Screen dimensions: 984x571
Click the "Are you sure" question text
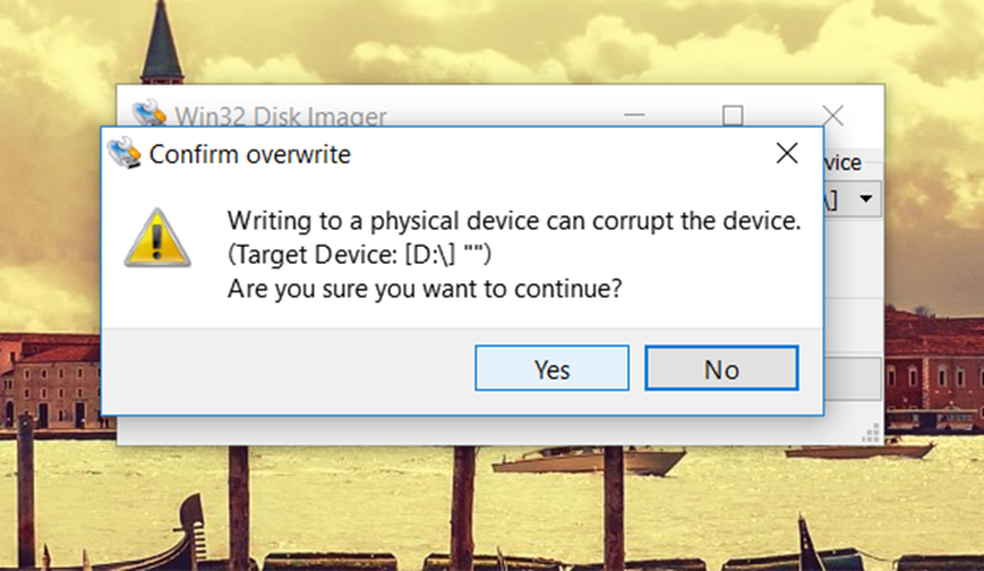pyautogui.click(x=425, y=290)
